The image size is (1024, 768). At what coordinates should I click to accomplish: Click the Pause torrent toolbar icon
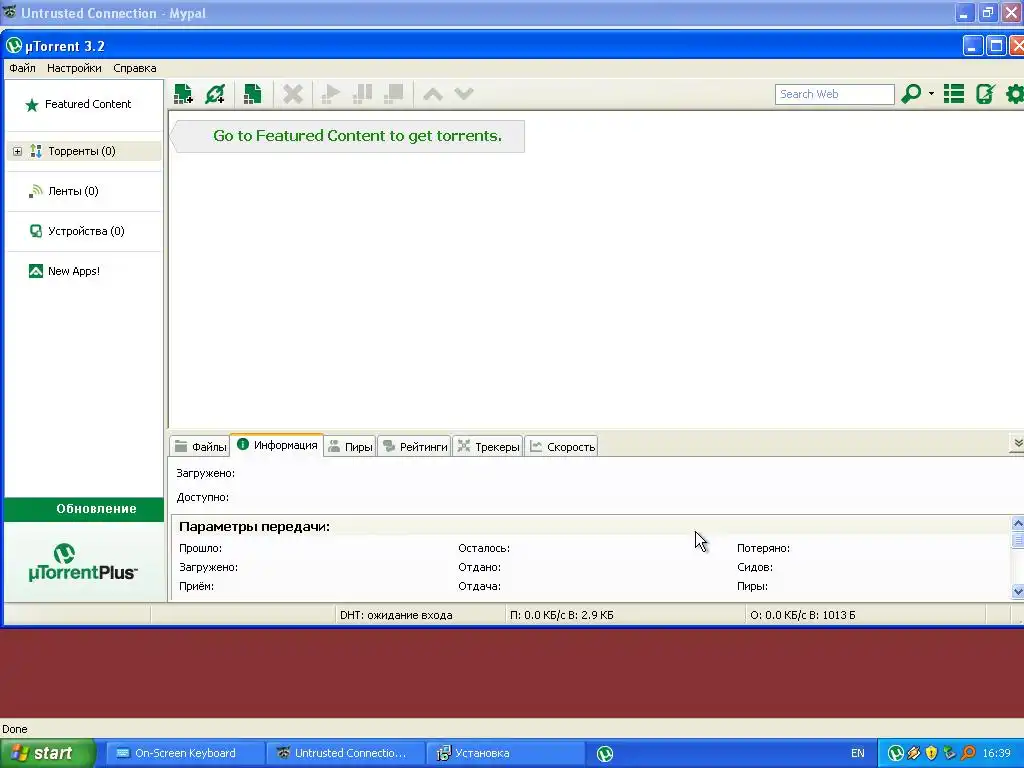pyautogui.click(x=362, y=94)
